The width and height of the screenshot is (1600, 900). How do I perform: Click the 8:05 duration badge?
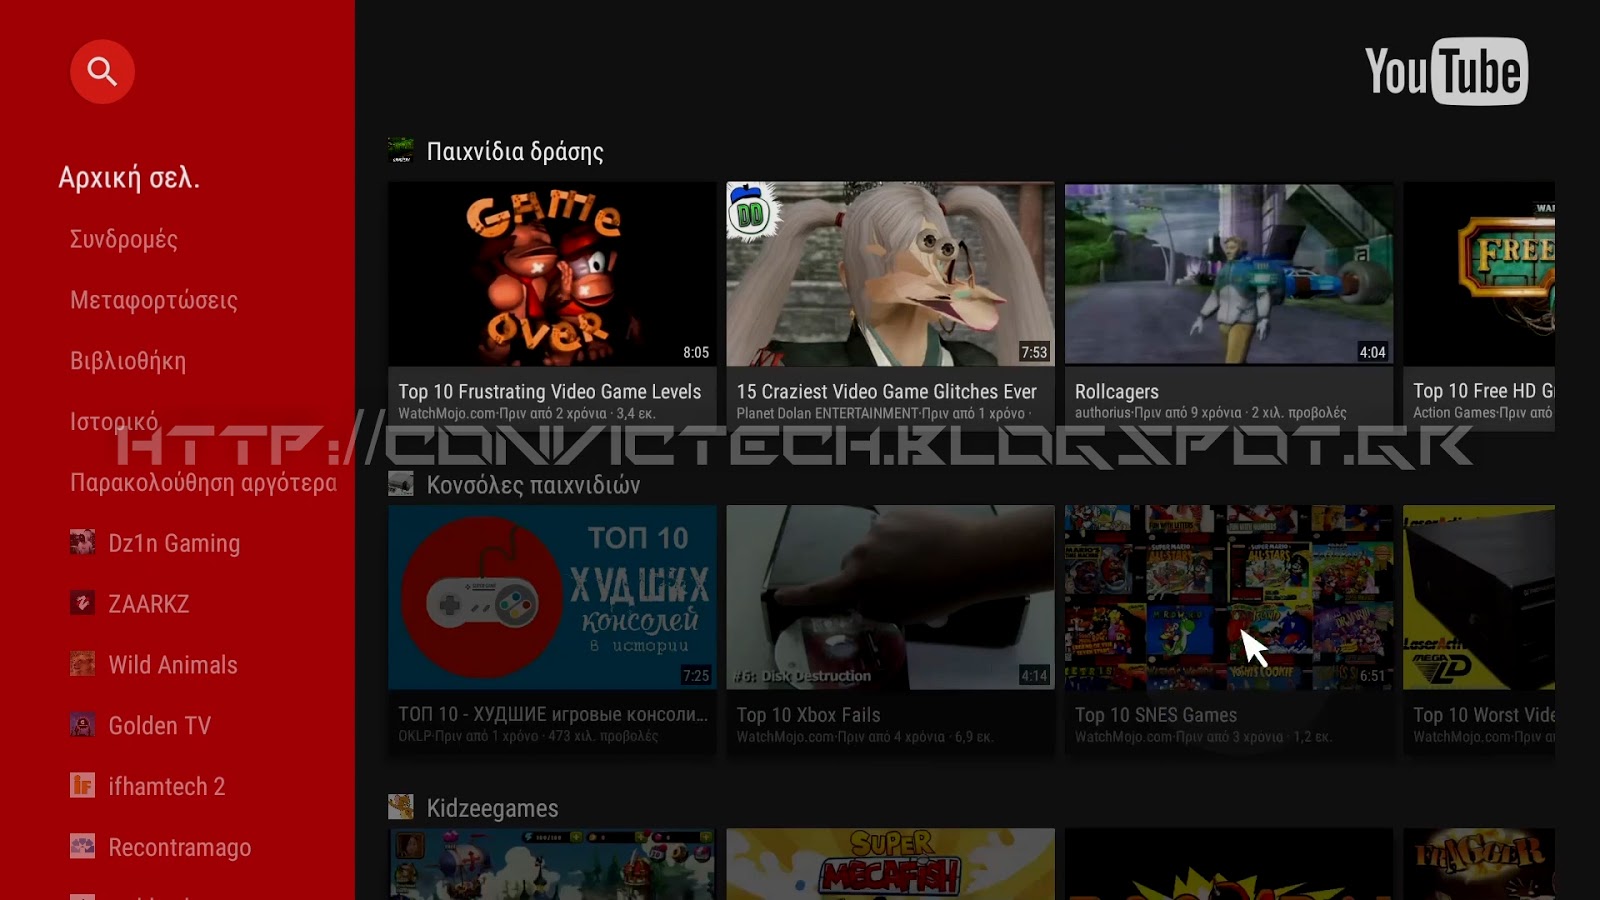point(696,352)
